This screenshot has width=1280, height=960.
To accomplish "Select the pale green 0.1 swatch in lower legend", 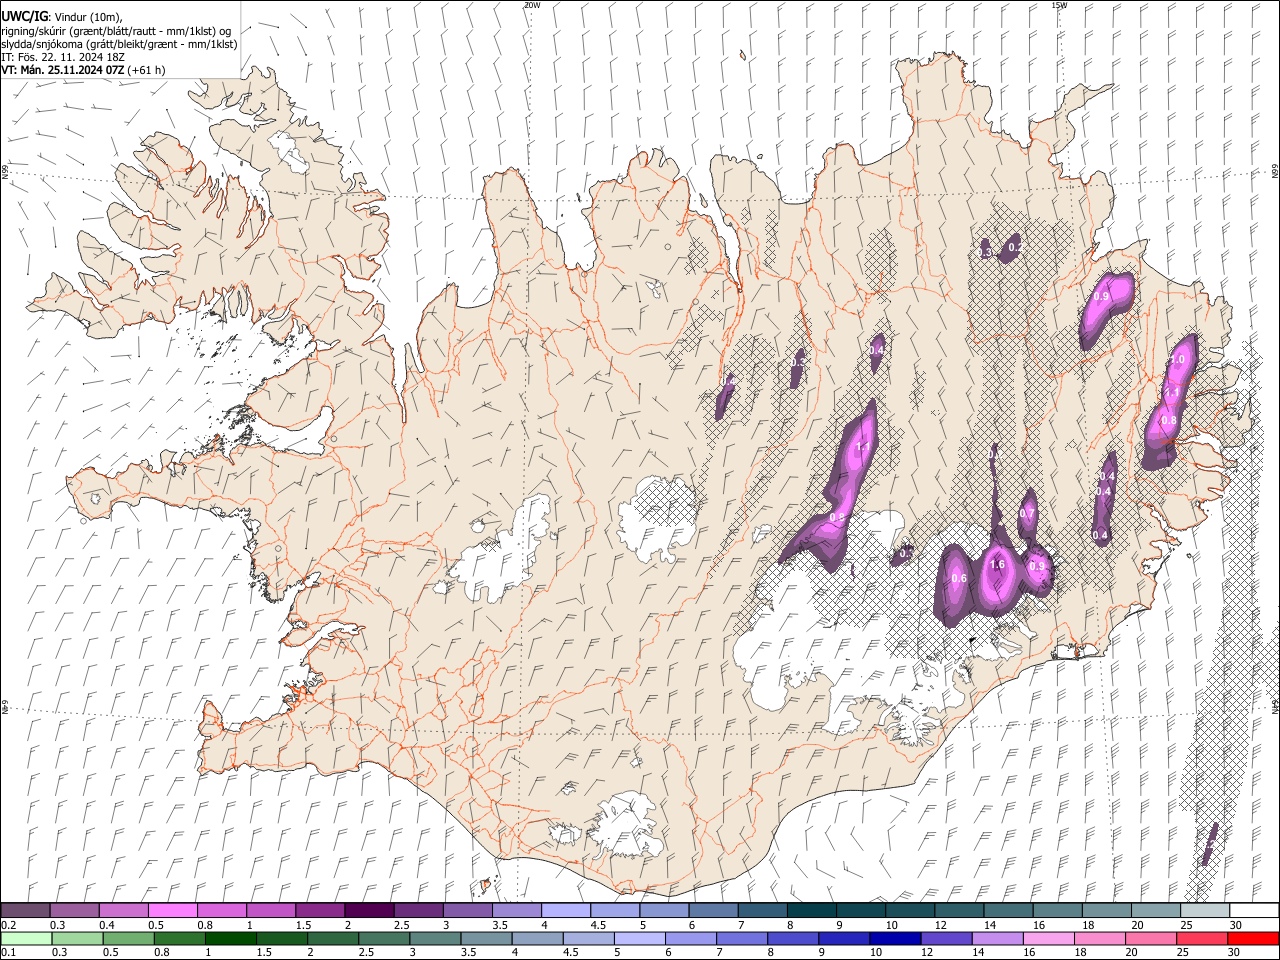I will tap(26, 938).
